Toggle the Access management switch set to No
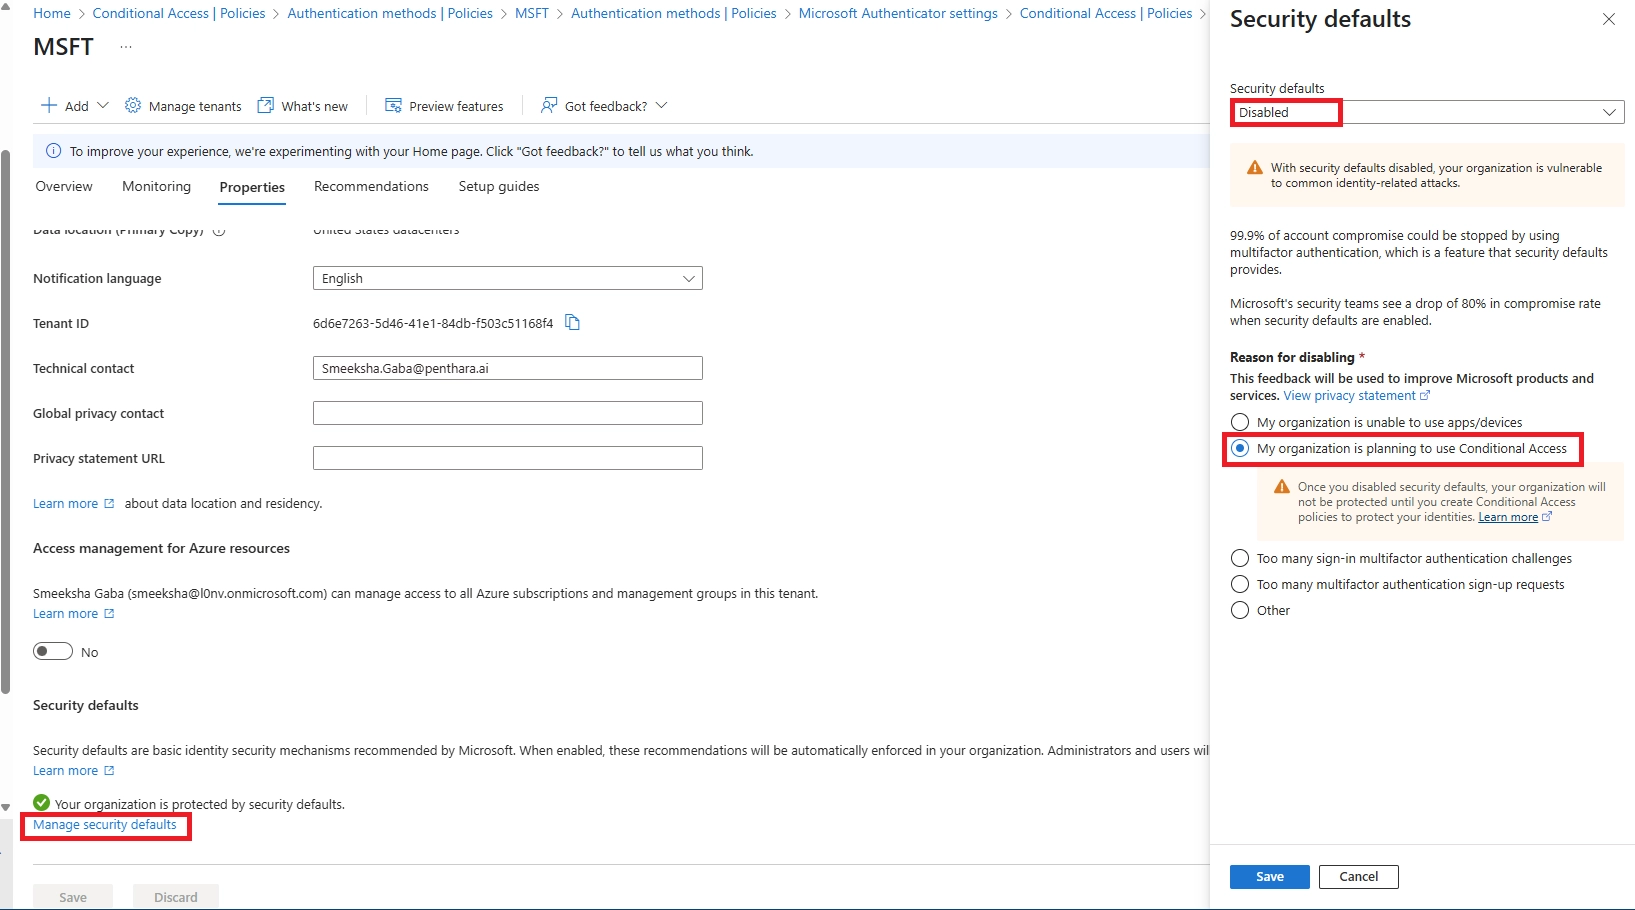1635x910 pixels. click(x=53, y=651)
